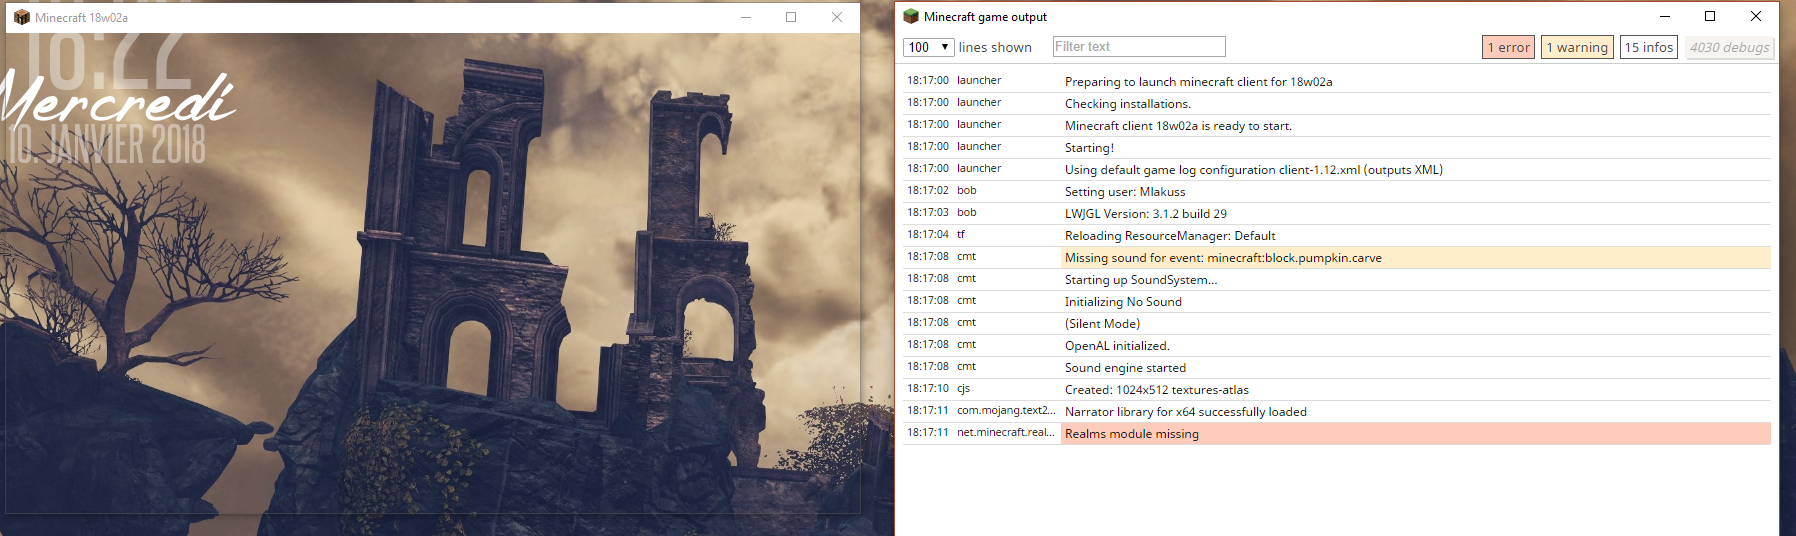Click the 'net.minecraft.real...' source cell
Image resolution: width=1796 pixels, height=536 pixels.
click(x=1006, y=432)
